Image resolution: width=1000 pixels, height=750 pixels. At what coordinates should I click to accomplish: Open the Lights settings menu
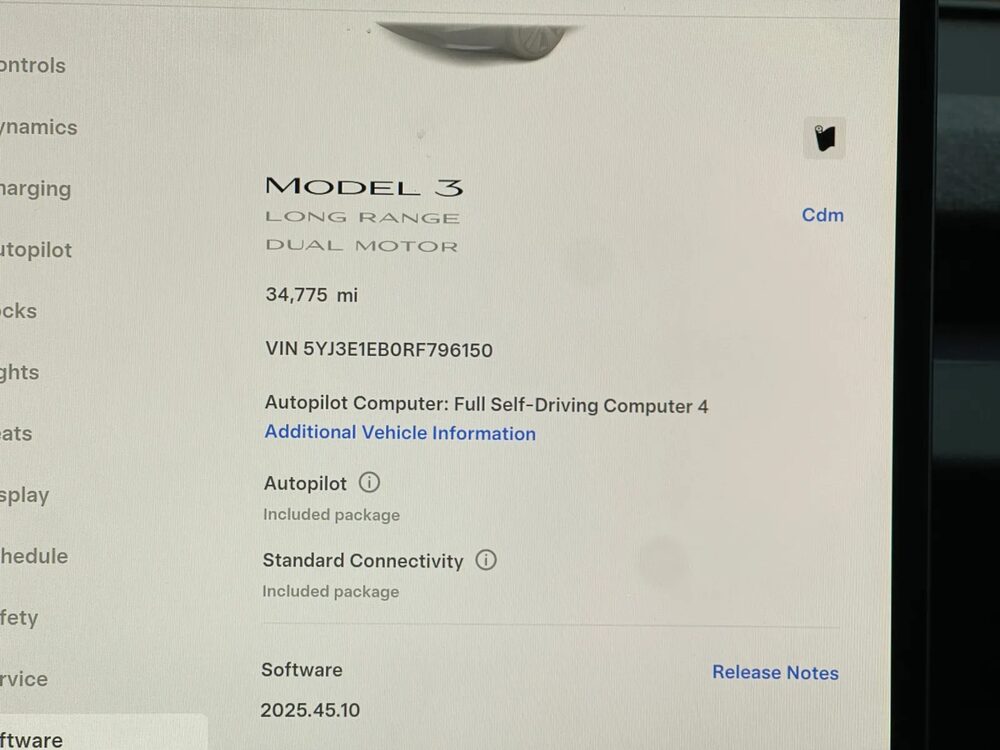click(x=20, y=372)
